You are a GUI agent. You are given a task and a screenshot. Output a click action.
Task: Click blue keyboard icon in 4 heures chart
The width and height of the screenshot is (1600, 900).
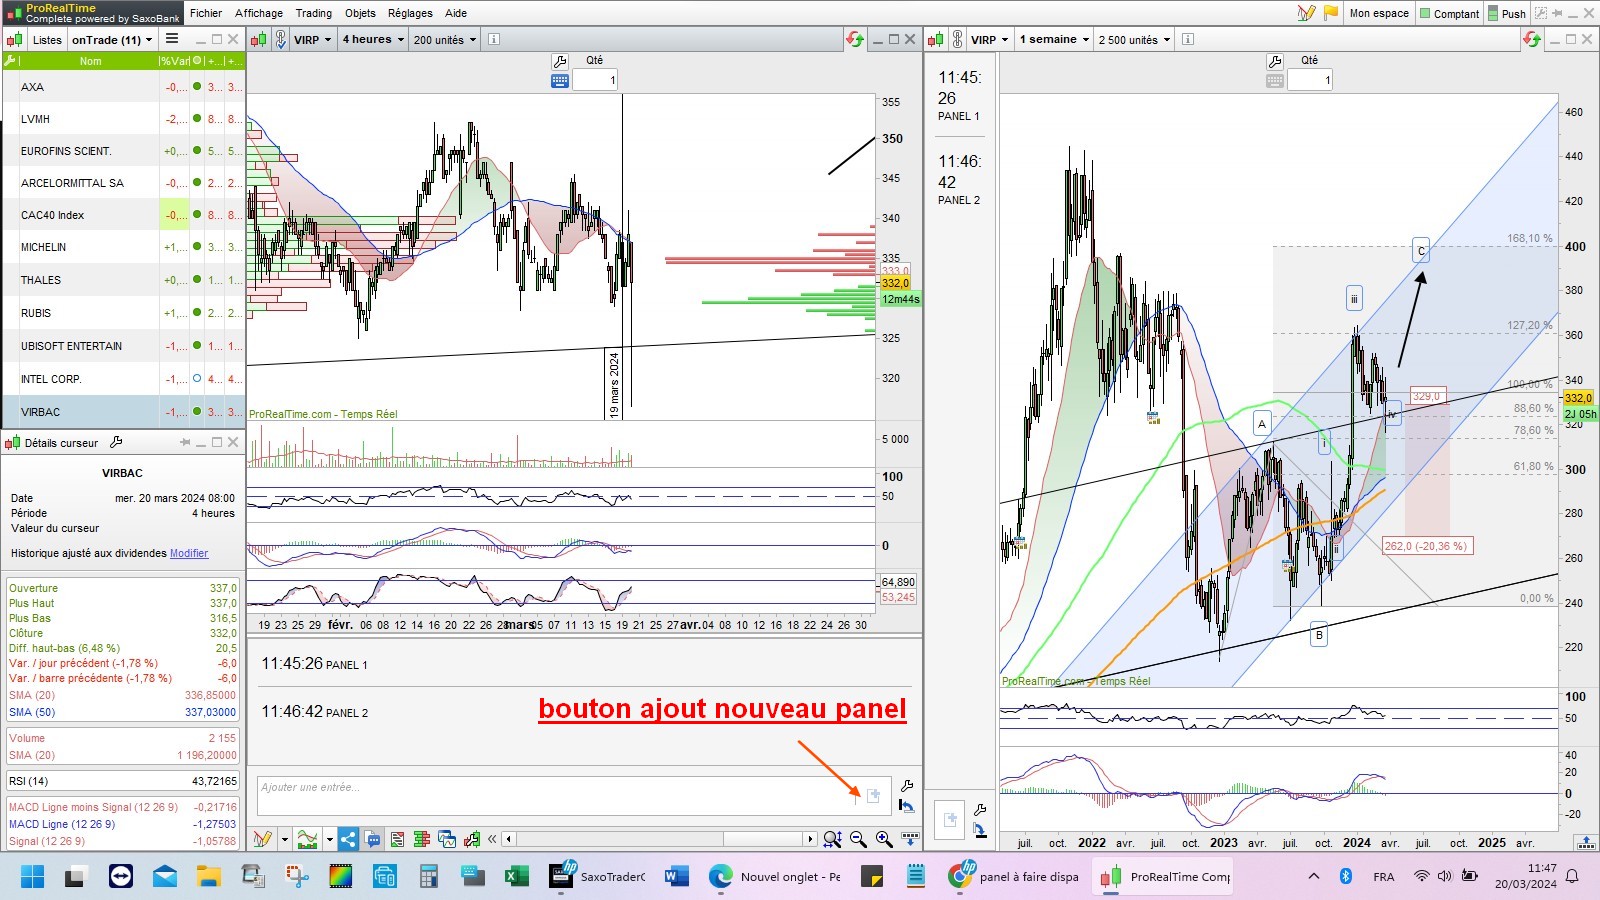(560, 80)
